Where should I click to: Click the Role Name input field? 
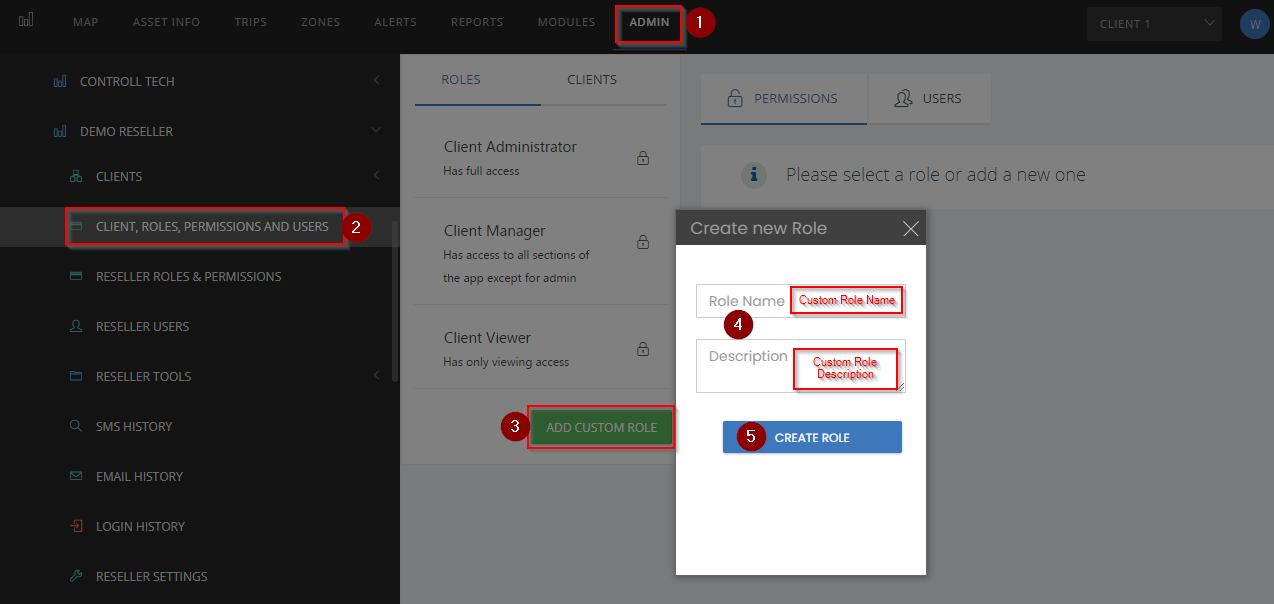(800, 301)
